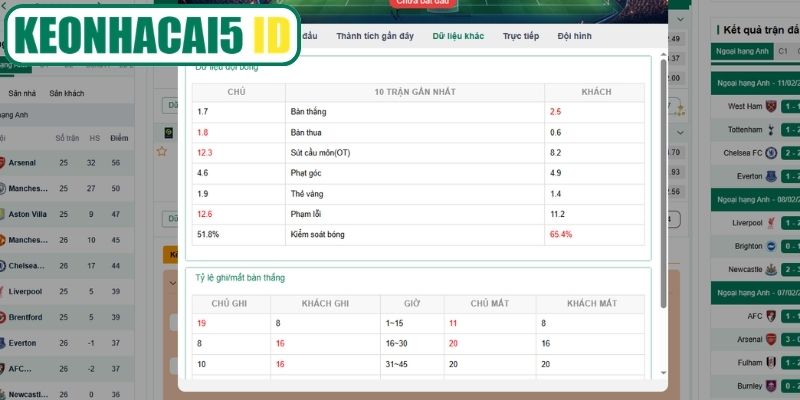The width and height of the screenshot is (800, 400).
Task: Click Ngoại hạng Anh 11/02 date header
Action: pos(755,83)
